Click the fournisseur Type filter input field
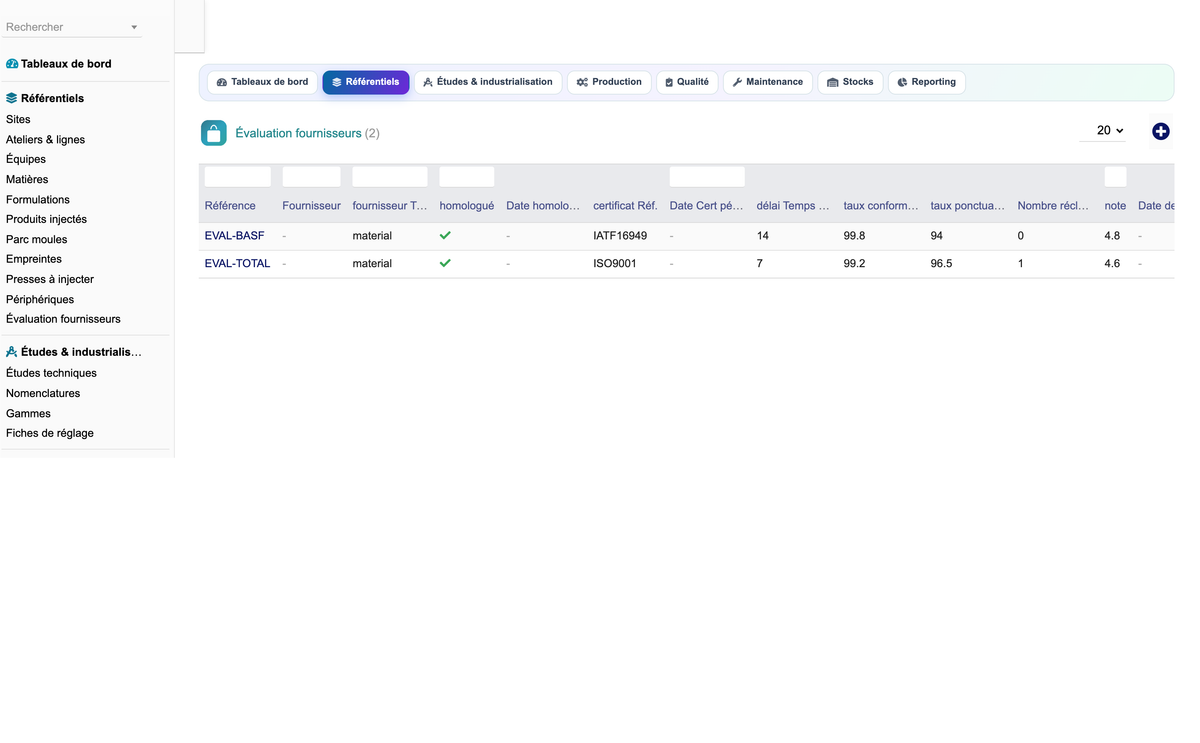Viewport: 1200px width, 743px height. point(390,177)
